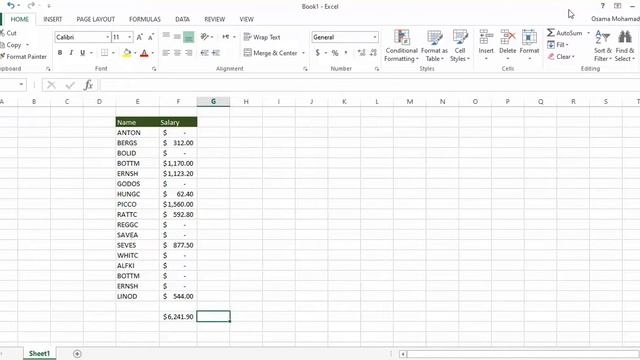Screen dimensions: 640x360
Task: Switch to FORMULAS tab
Action: point(145,19)
